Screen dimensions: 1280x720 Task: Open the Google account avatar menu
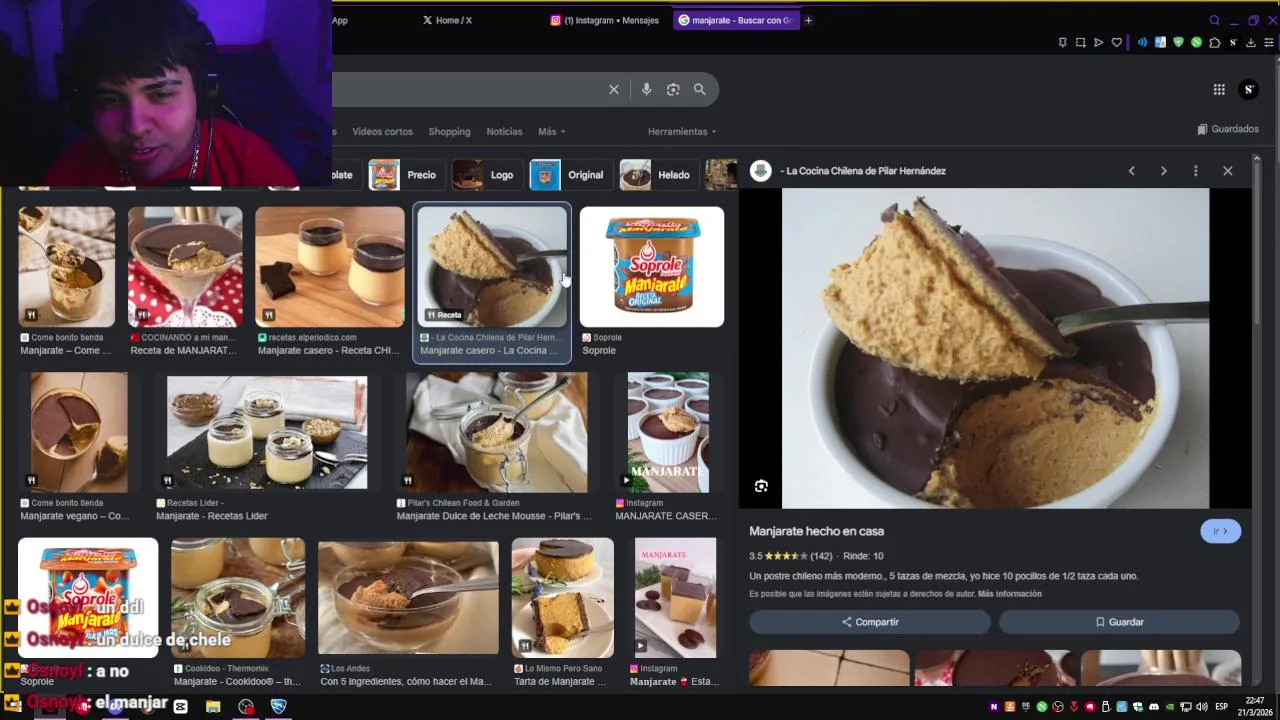(1248, 89)
